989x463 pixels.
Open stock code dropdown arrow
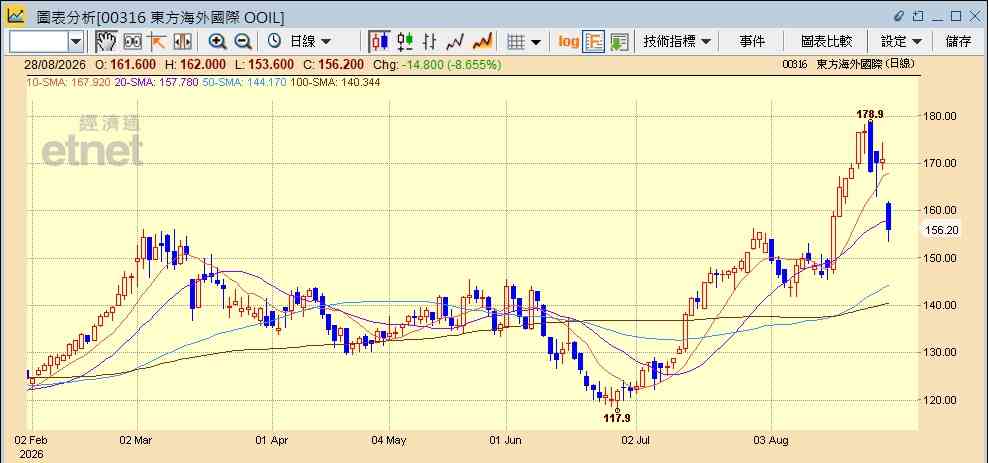76,42
